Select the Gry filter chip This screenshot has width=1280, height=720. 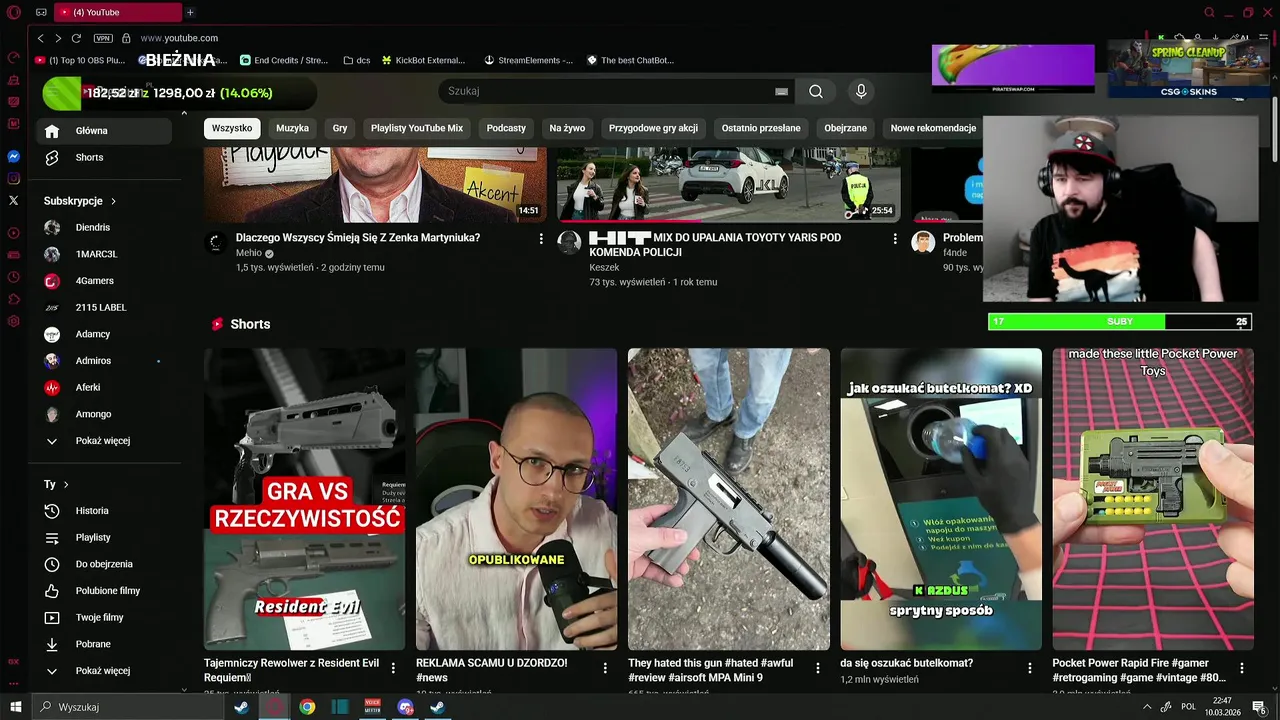point(340,128)
